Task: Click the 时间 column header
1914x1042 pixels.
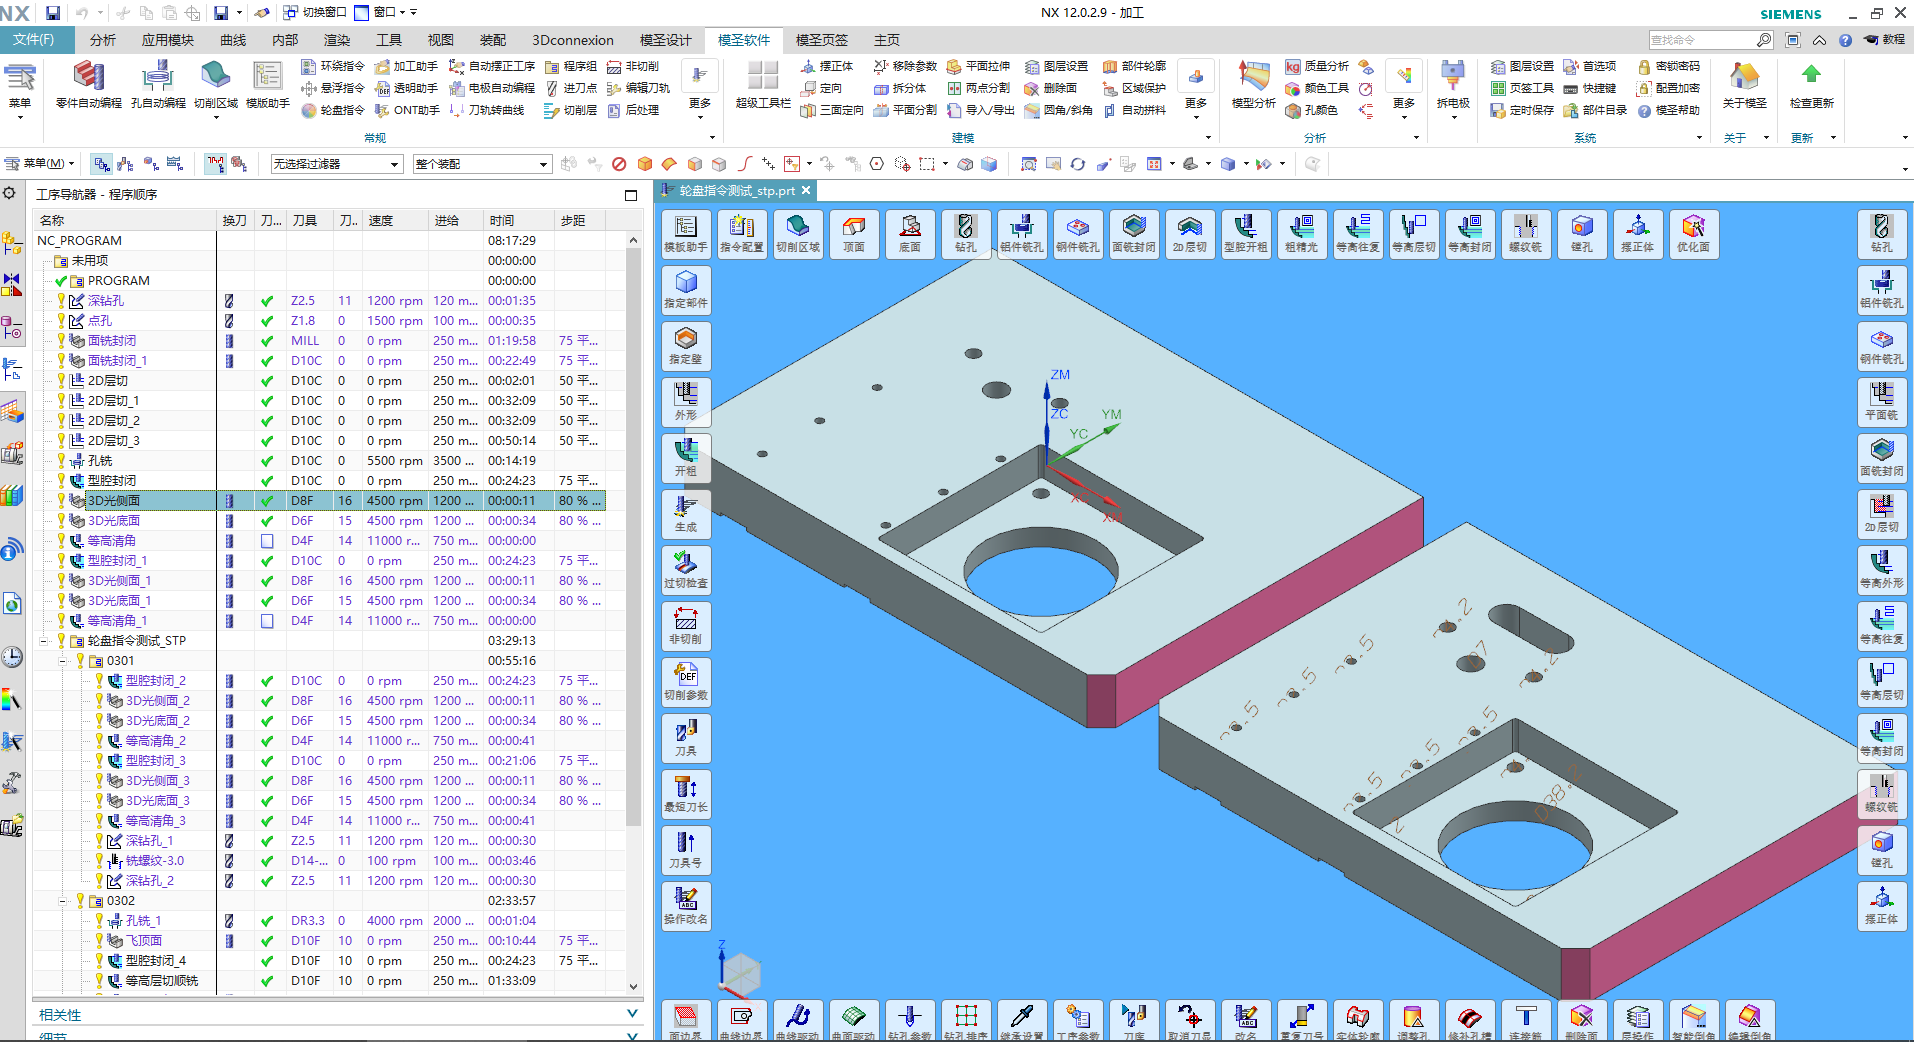Action: 517,220
